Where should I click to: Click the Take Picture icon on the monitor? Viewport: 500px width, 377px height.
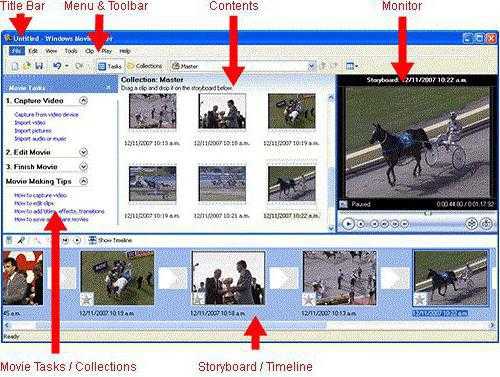(x=486, y=223)
